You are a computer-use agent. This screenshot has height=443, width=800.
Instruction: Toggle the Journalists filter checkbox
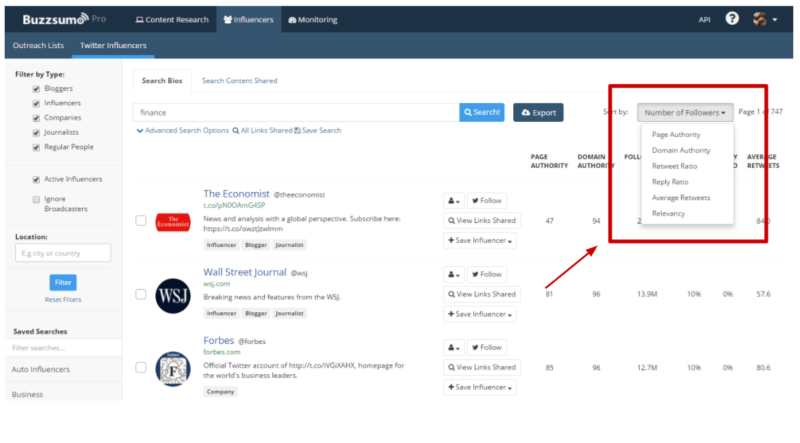pos(36,133)
